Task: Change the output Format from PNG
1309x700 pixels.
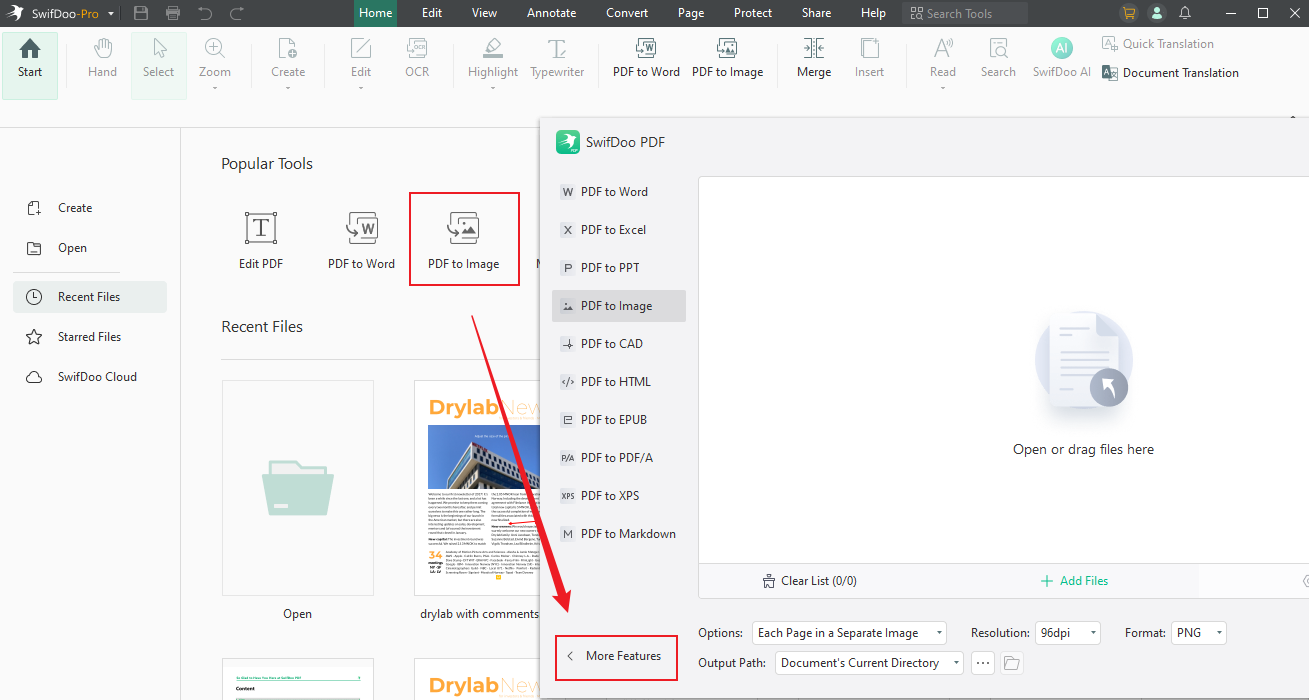Action: [x=1198, y=632]
